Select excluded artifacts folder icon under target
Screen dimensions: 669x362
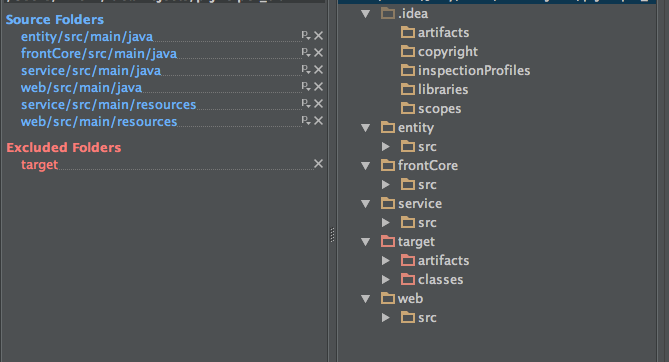(x=408, y=260)
